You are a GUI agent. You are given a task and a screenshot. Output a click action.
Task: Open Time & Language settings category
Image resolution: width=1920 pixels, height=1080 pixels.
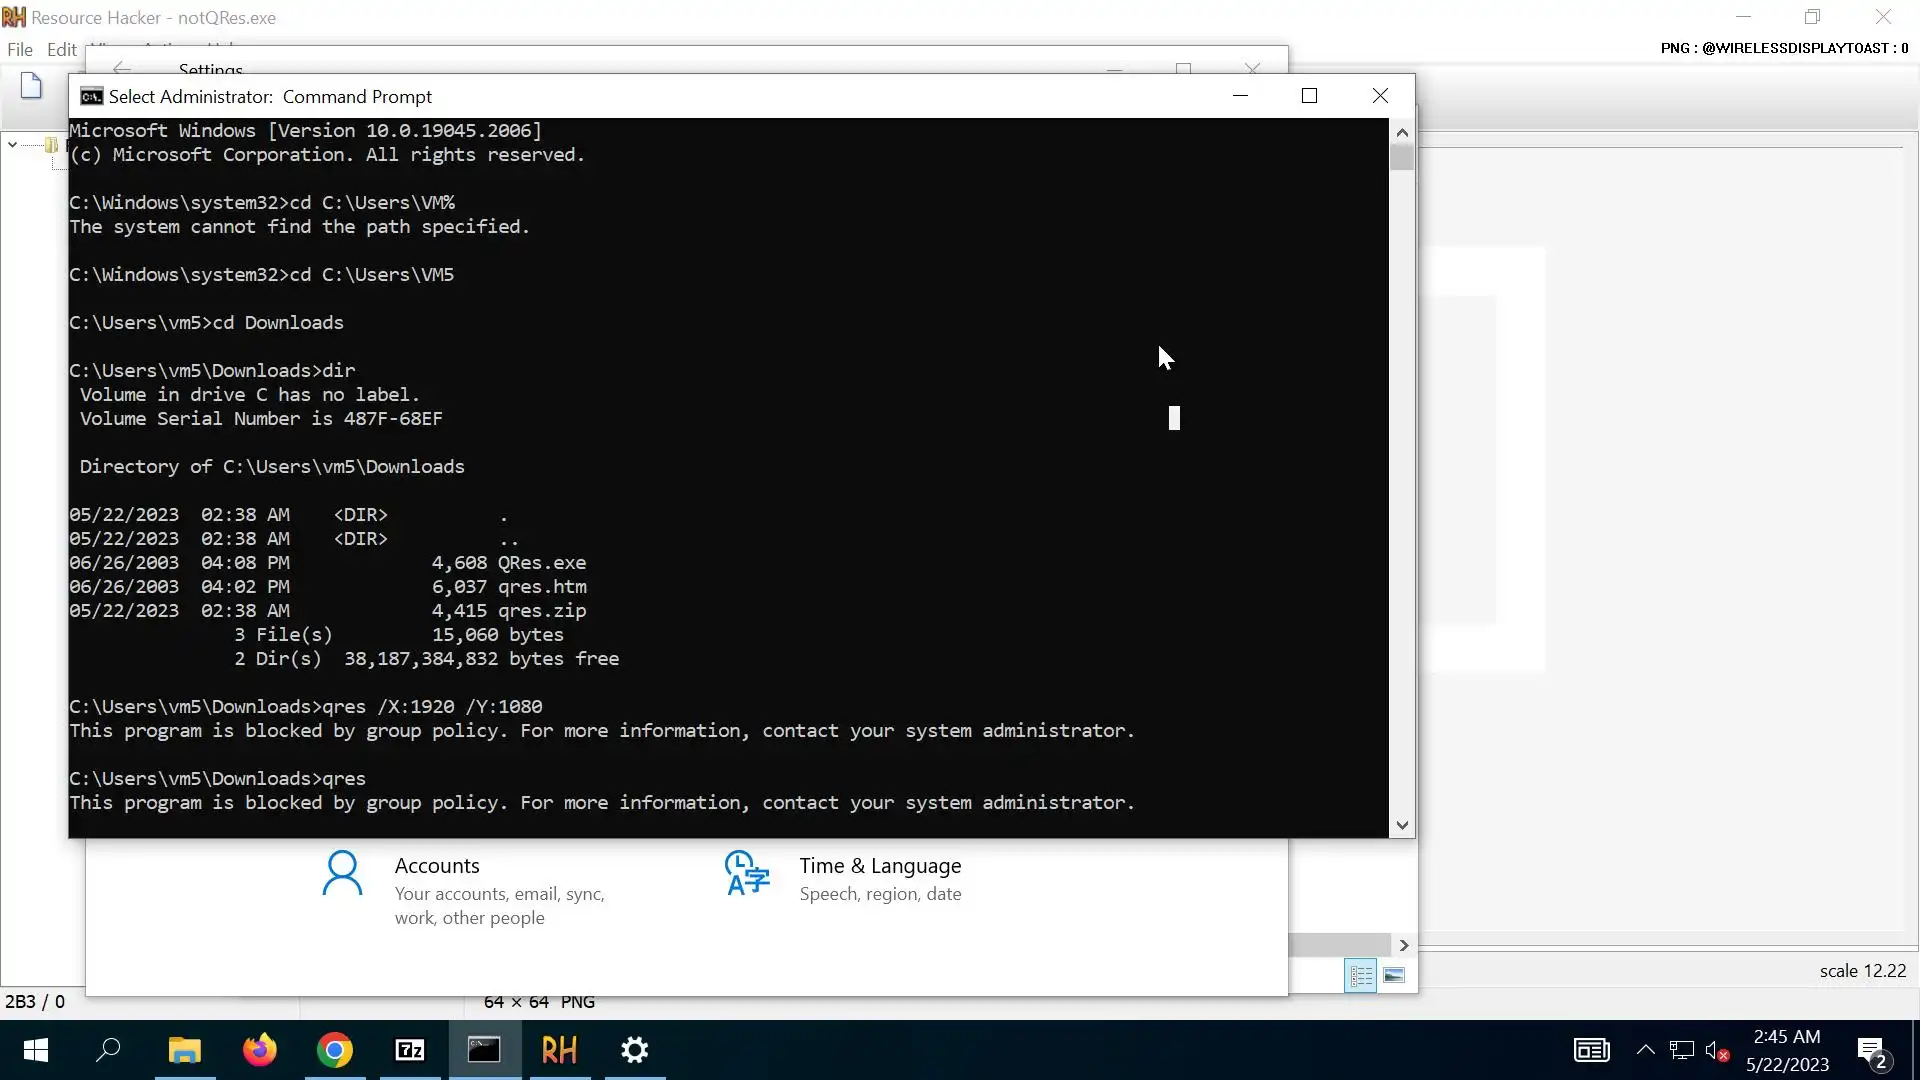tap(879, 866)
